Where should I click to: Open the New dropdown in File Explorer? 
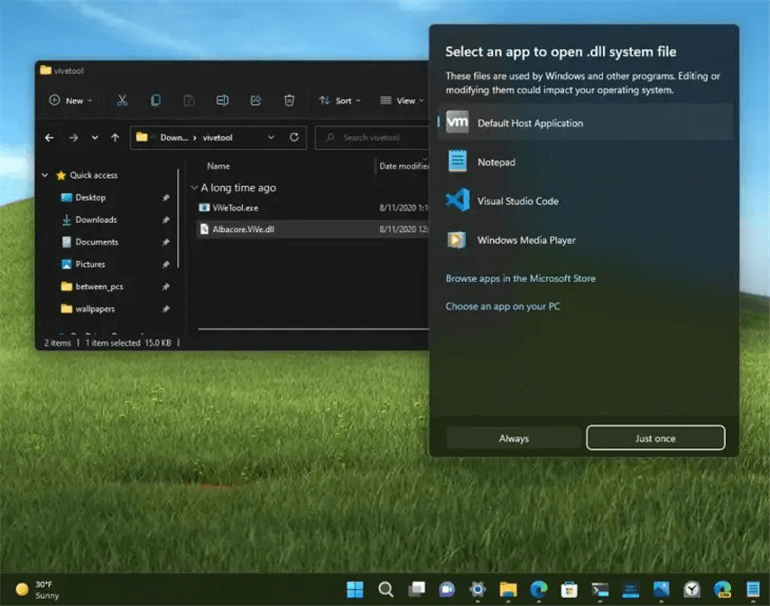click(x=71, y=101)
